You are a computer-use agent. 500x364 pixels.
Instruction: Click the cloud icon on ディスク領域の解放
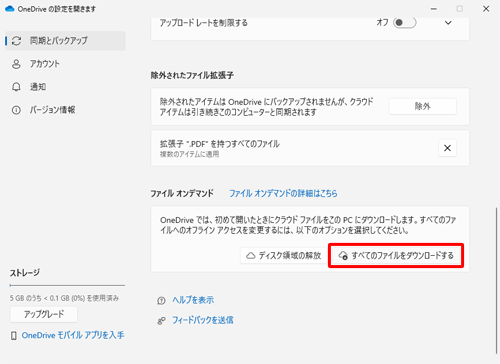[x=251, y=256]
